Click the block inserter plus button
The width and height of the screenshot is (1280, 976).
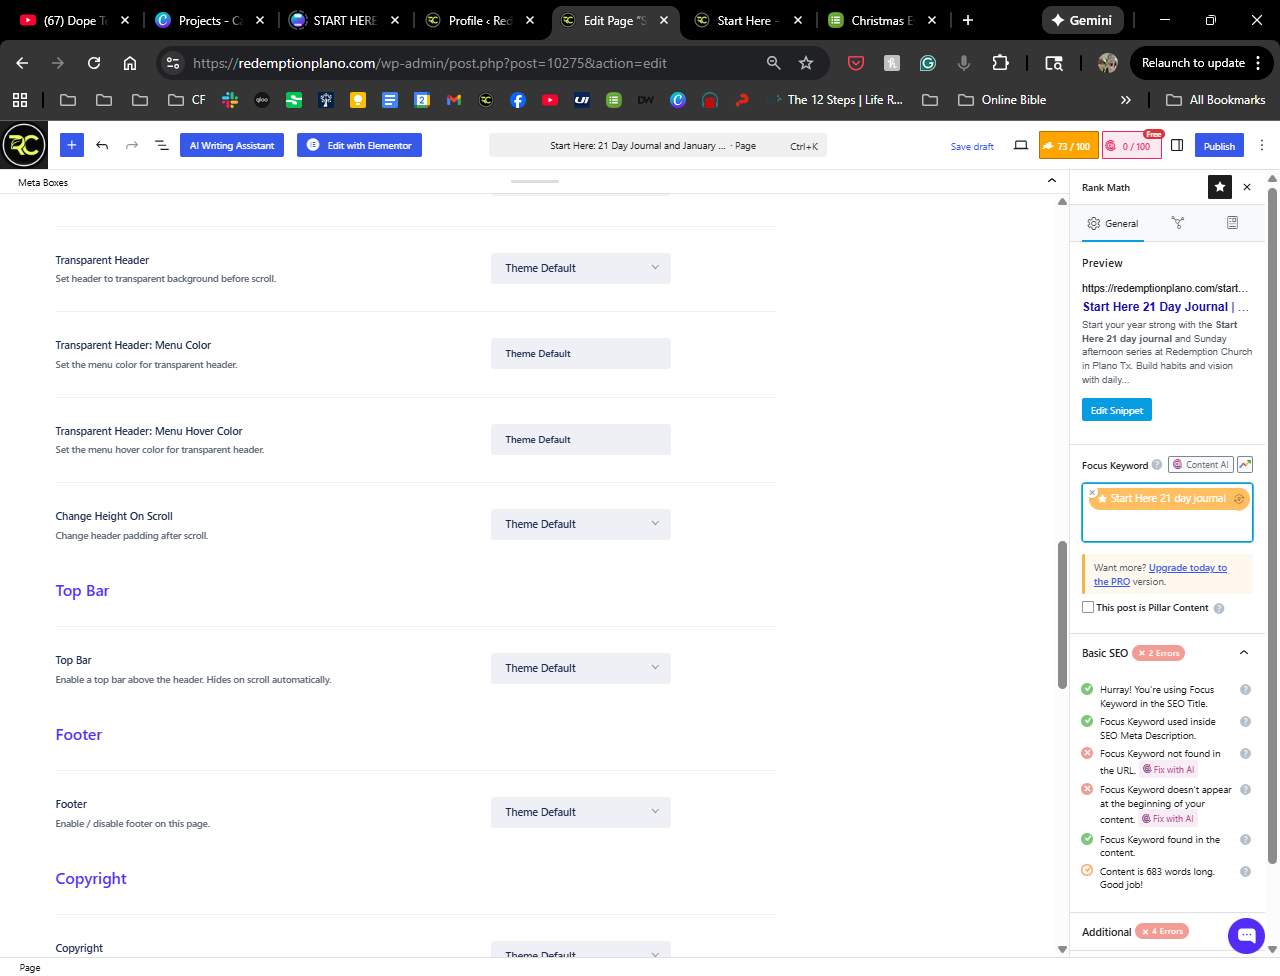71,145
